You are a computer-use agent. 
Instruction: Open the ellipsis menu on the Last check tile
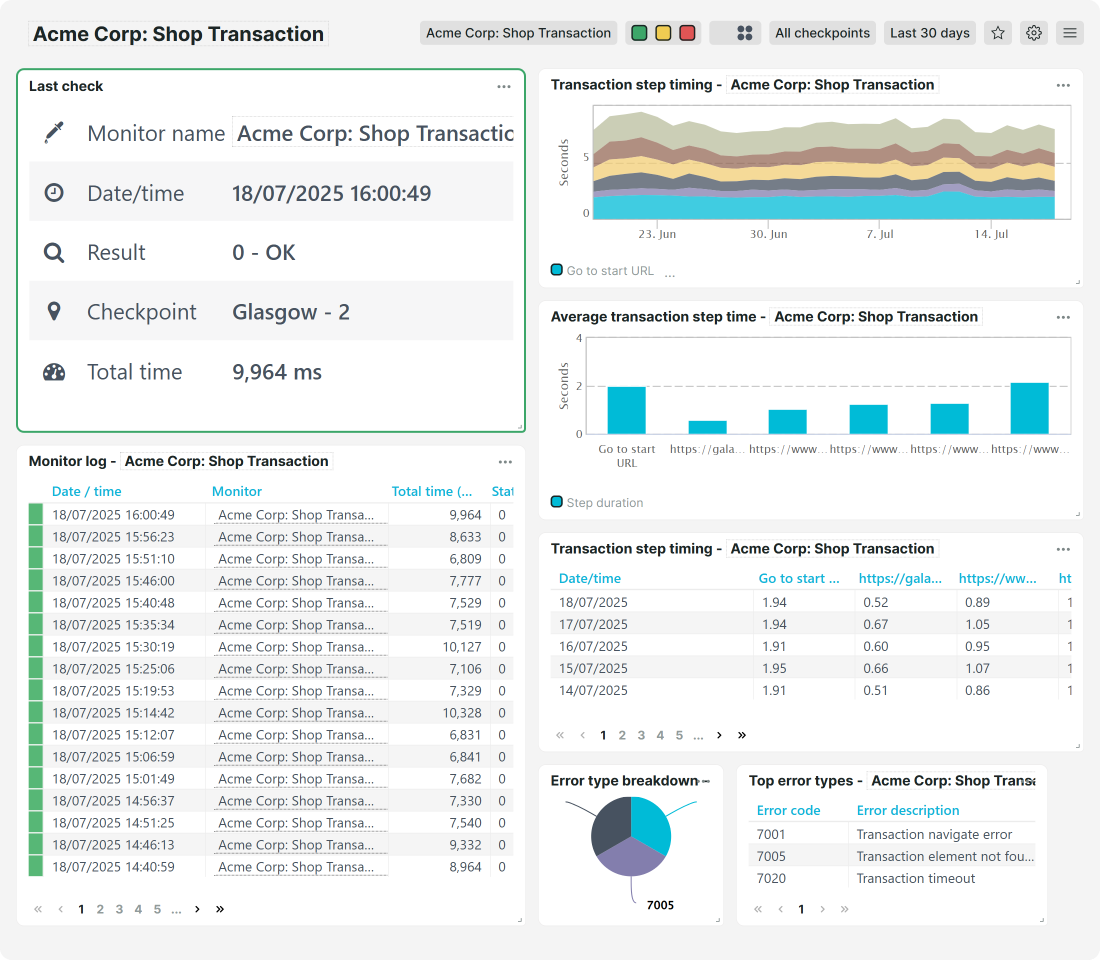(x=504, y=86)
